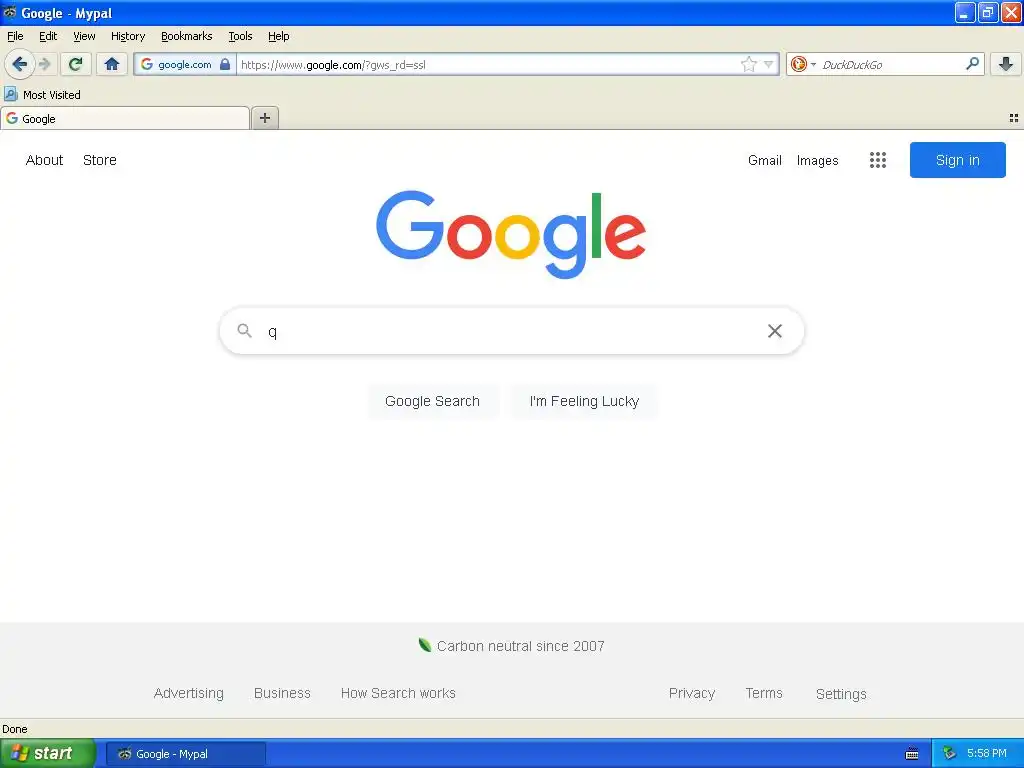Reload the page with the refresh icon
This screenshot has width=1024, height=768.
pyautogui.click(x=76, y=64)
